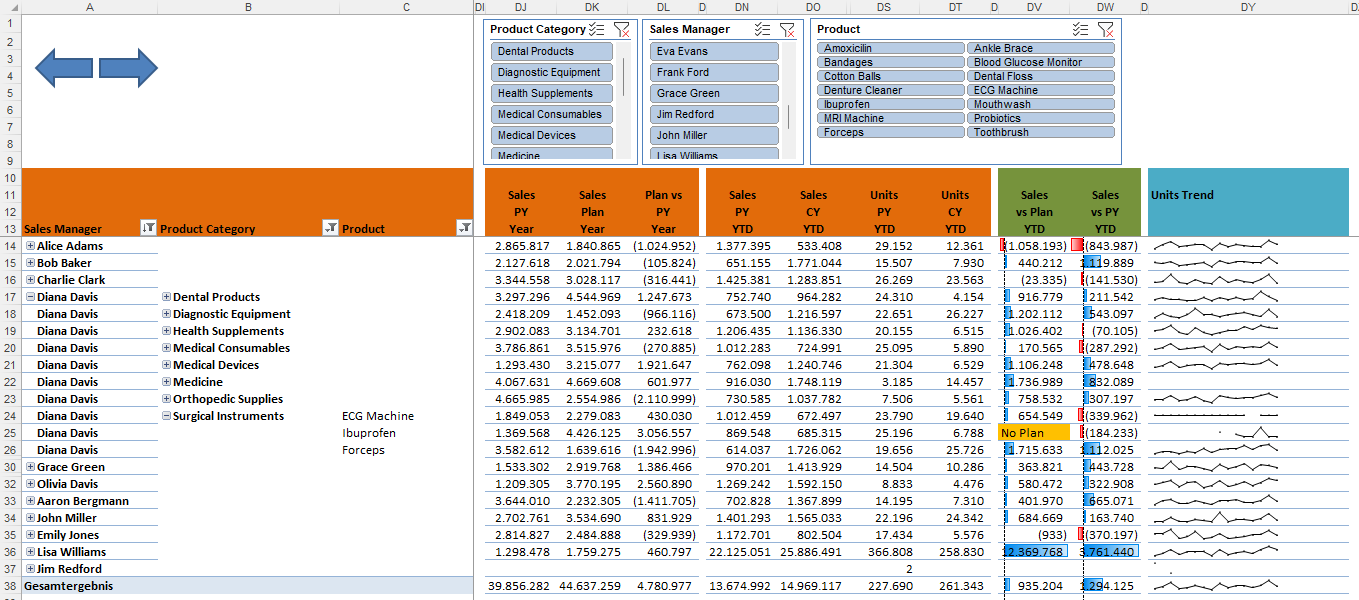
Task: Select Mouthwash in Product slicer
Action: click(x=1040, y=104)
